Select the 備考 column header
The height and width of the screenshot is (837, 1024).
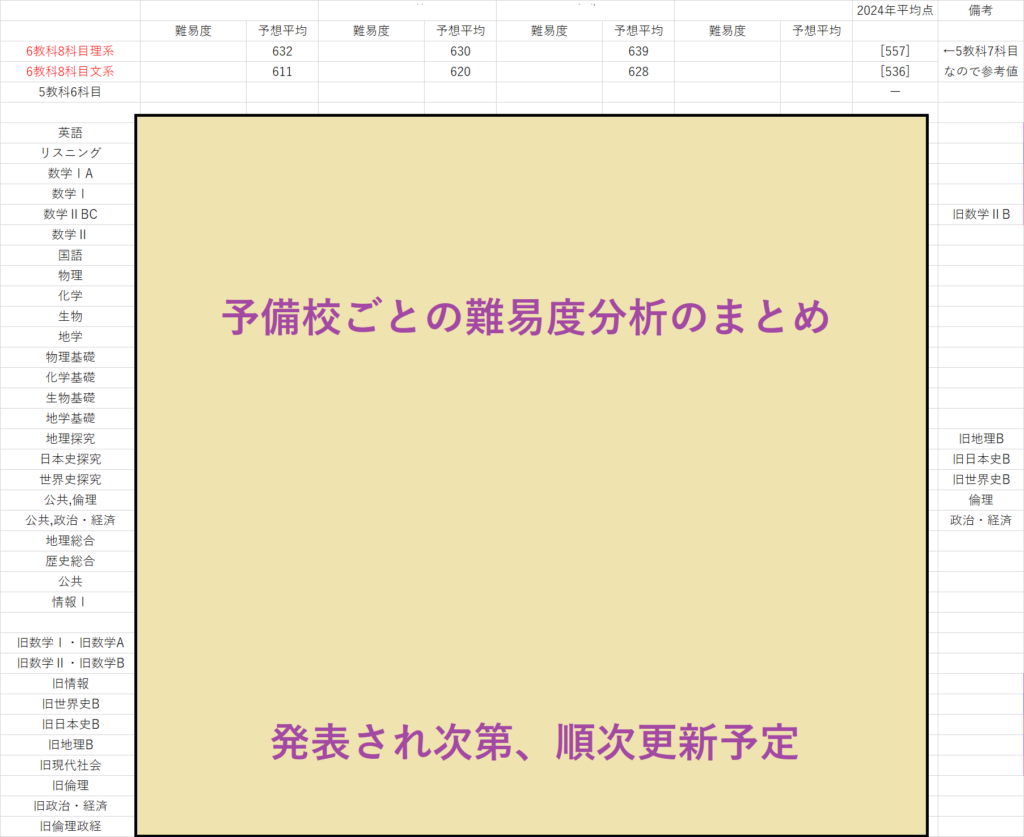point(983,9)
